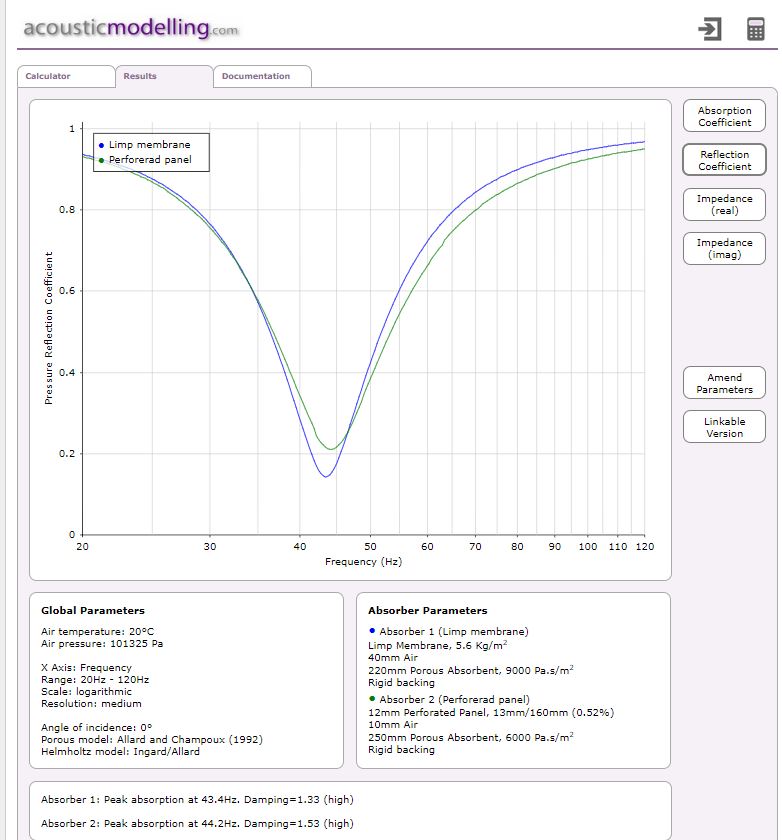The width and height of the screenshot is (782, 840).
Task: Display the Impedance (real) plot
Action: coord(724,205)
